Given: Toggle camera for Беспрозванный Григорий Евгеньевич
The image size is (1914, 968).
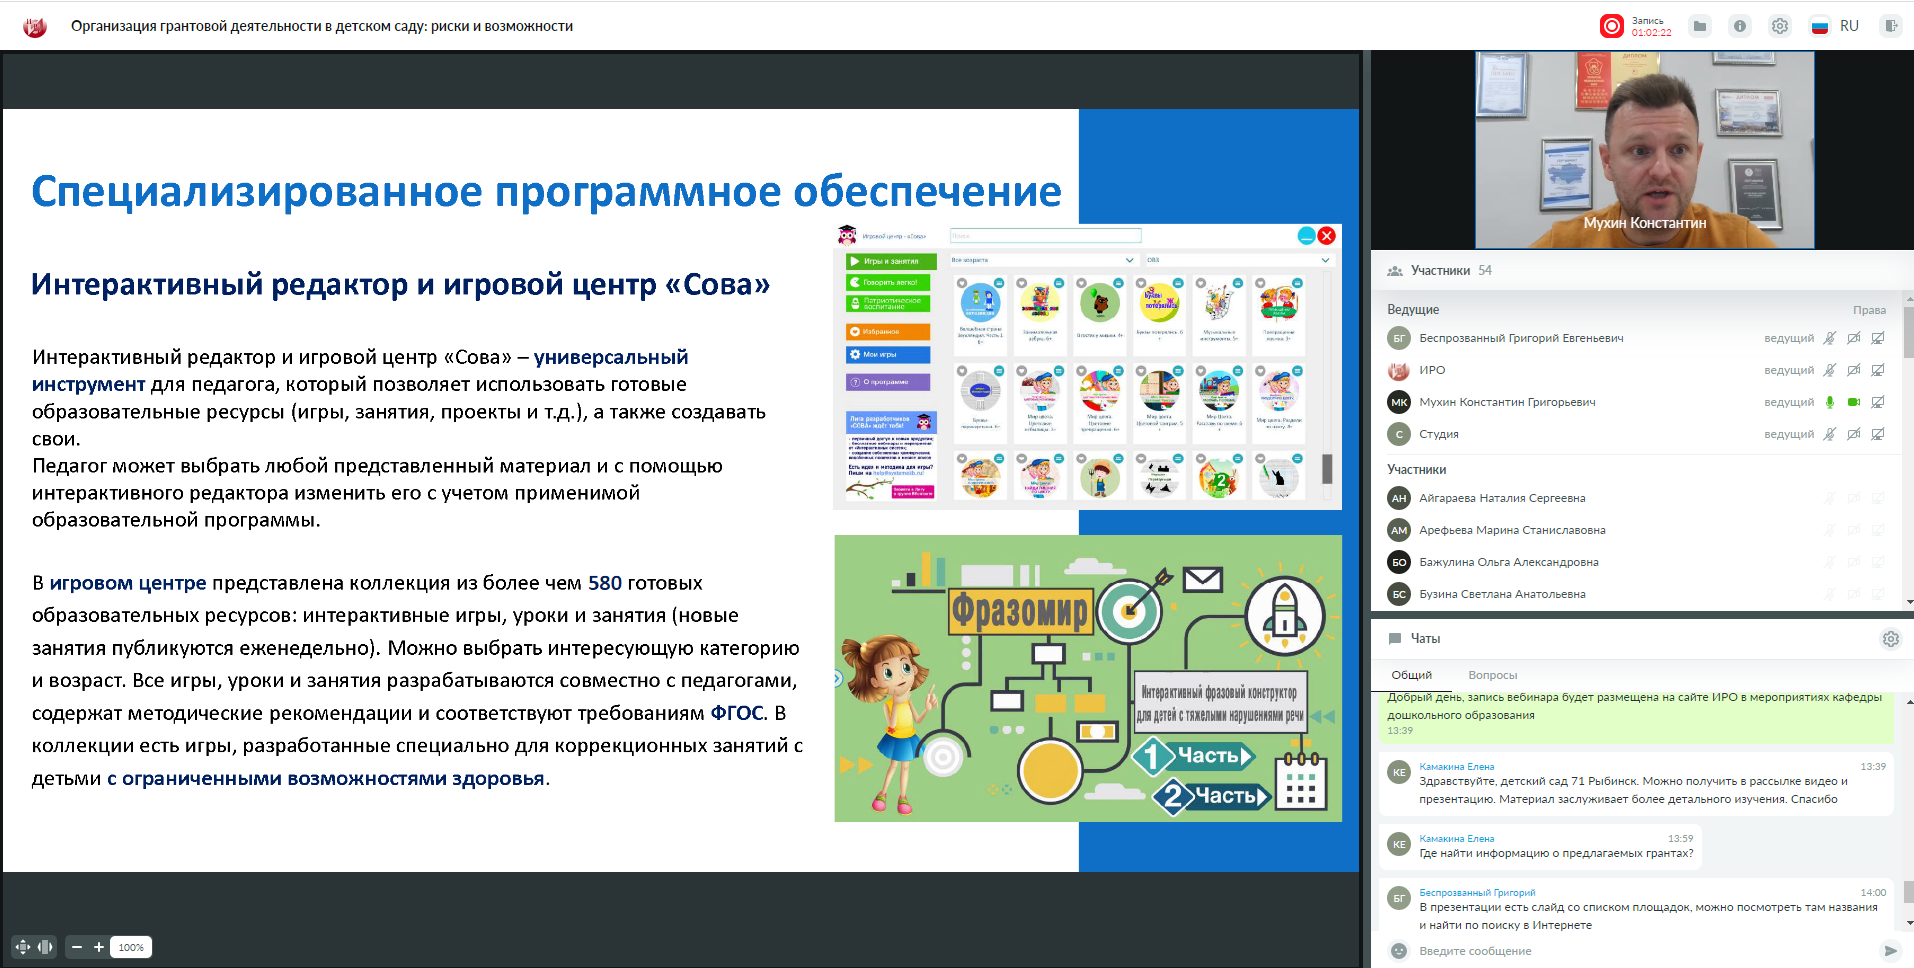Looking at the screenshot, I should 1853,338.
